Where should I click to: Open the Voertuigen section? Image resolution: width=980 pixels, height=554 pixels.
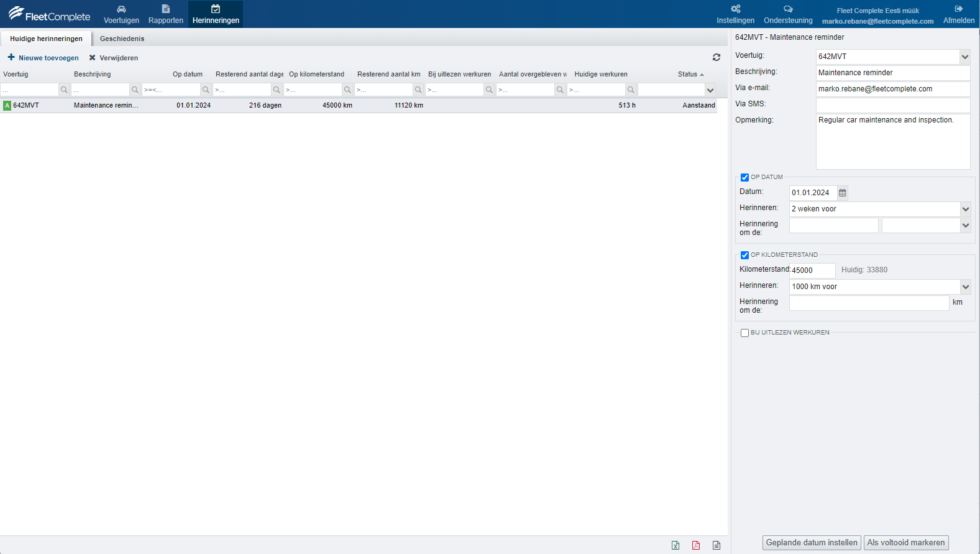click(x=121, y=14)
